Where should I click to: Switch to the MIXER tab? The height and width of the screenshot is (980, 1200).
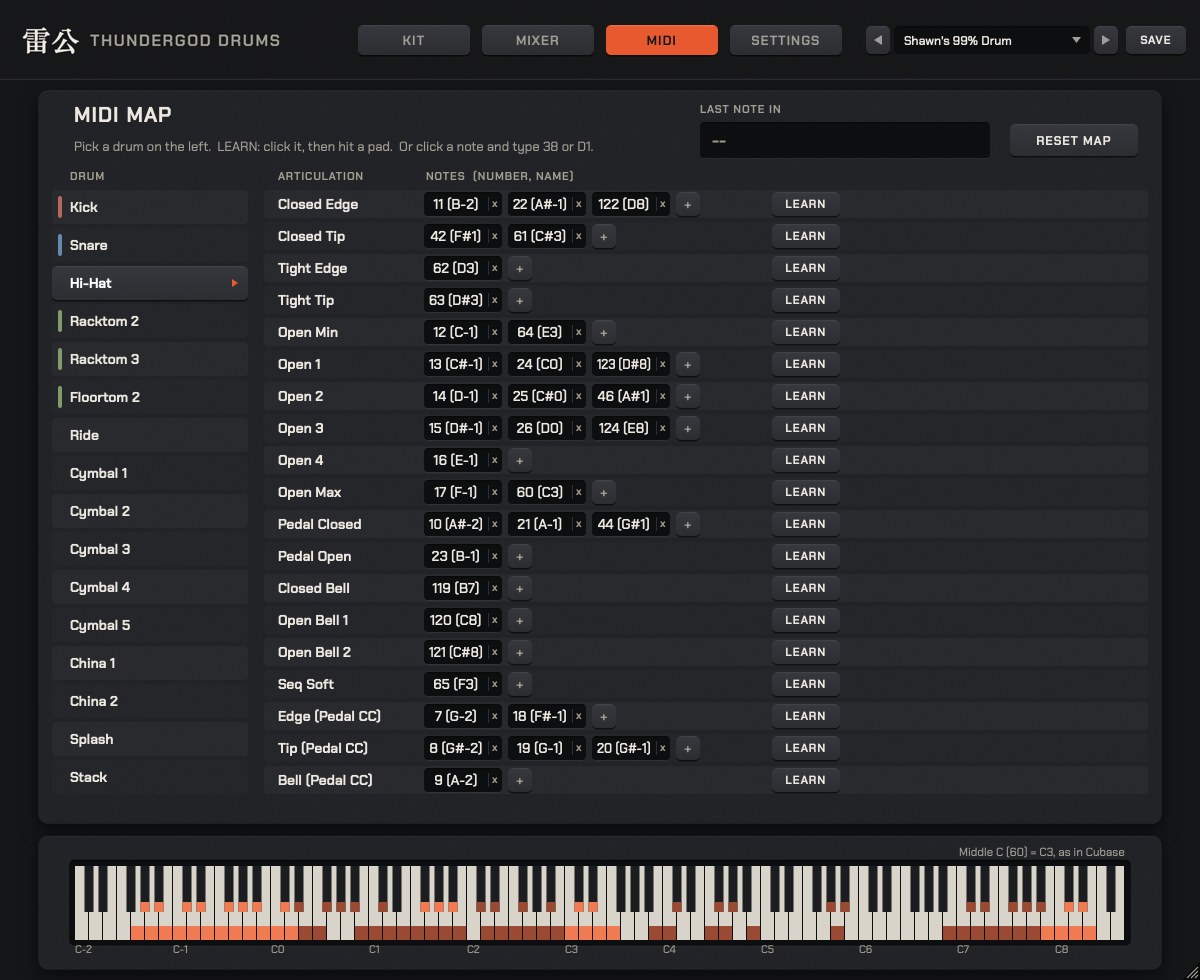click(x=538, y=40)
